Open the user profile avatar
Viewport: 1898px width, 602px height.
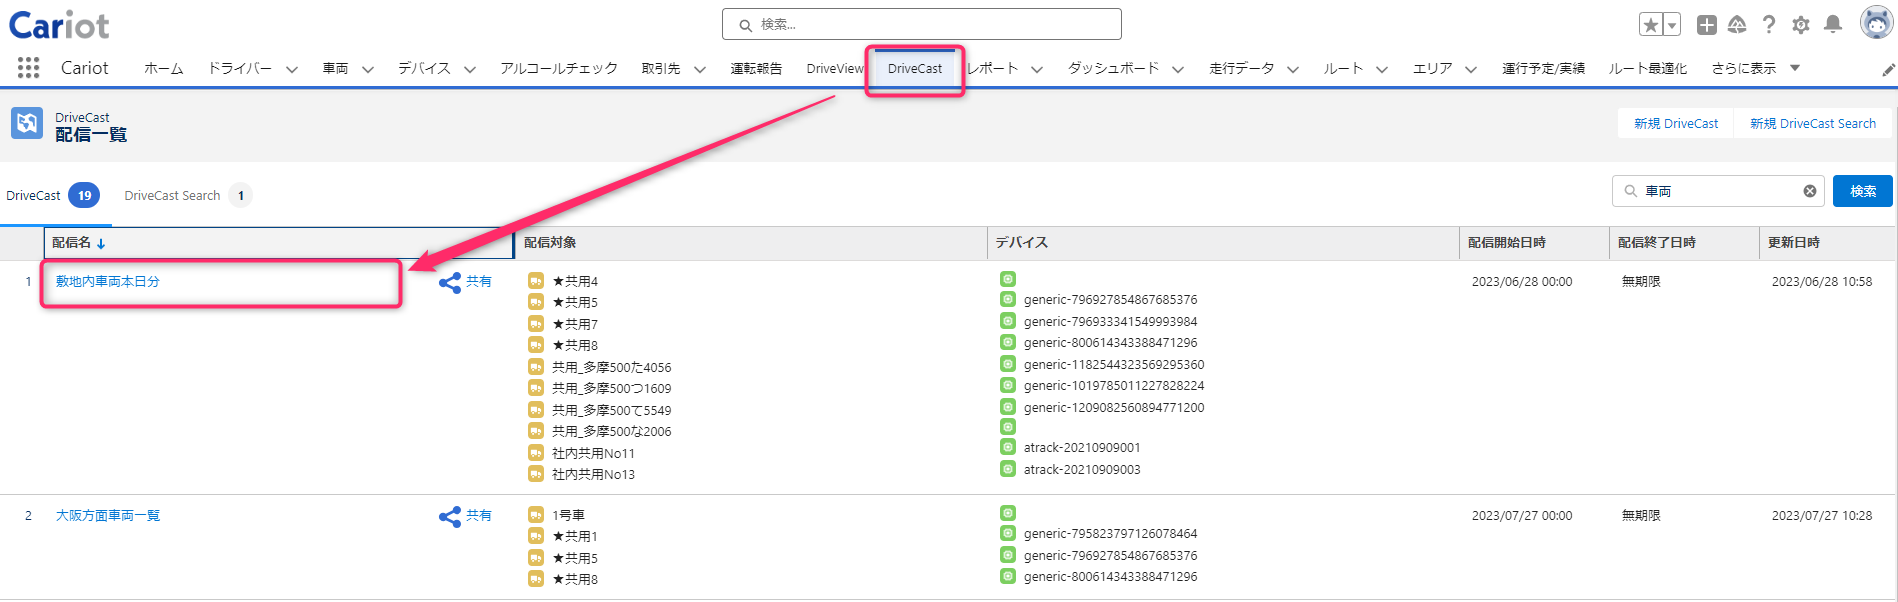tap(1876, 22)
